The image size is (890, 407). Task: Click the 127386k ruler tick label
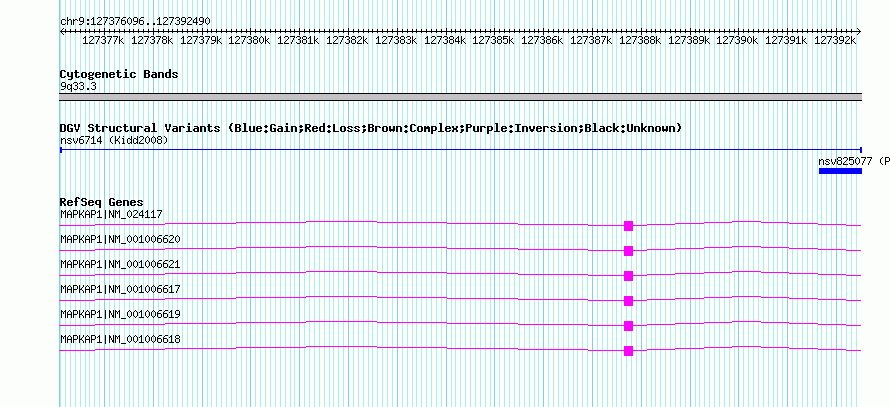pyautogui.click(x=542, y=40)
